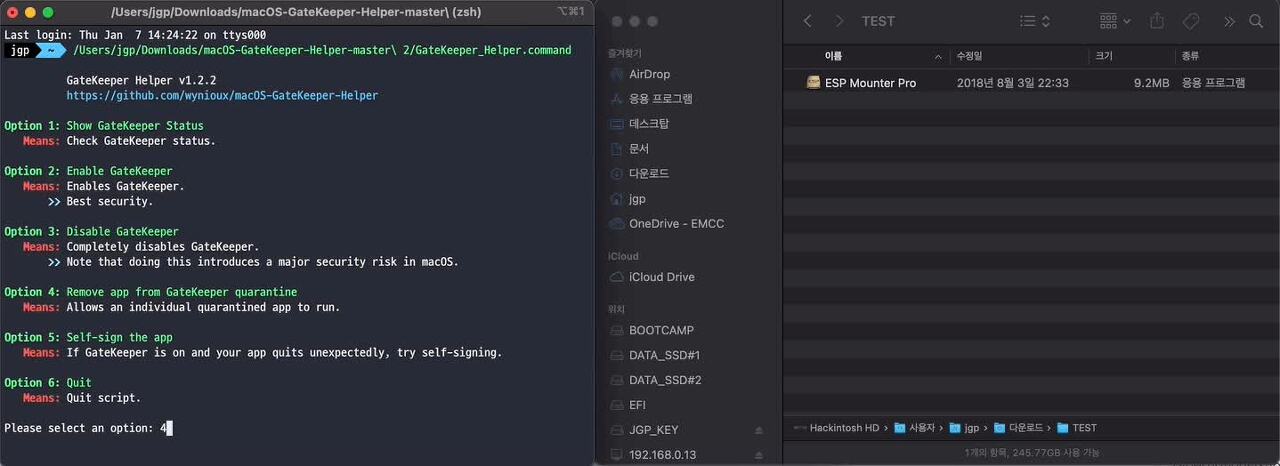
Task: Click TEST folder in path bar
Action: (1077, 428)
